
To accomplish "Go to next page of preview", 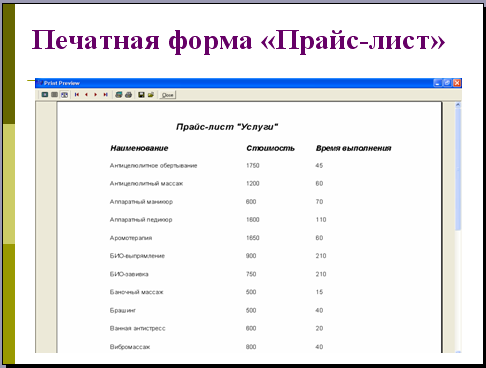I will (x=96, y=95).
